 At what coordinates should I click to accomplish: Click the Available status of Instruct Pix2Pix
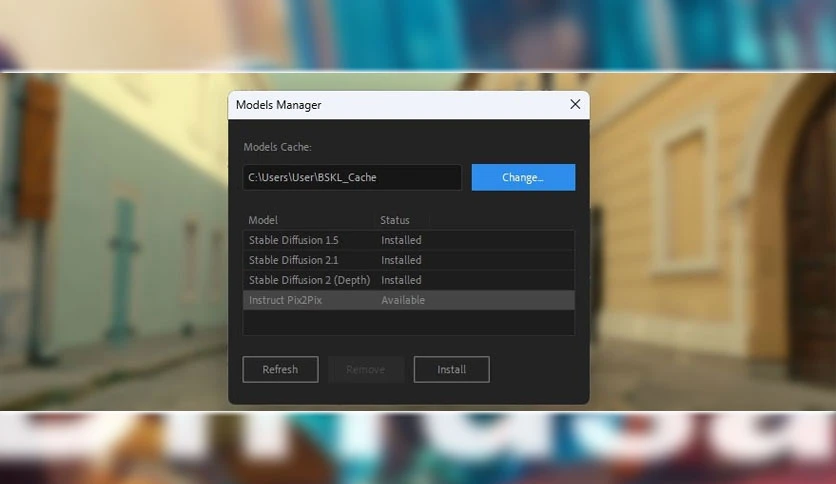(403, 300)
